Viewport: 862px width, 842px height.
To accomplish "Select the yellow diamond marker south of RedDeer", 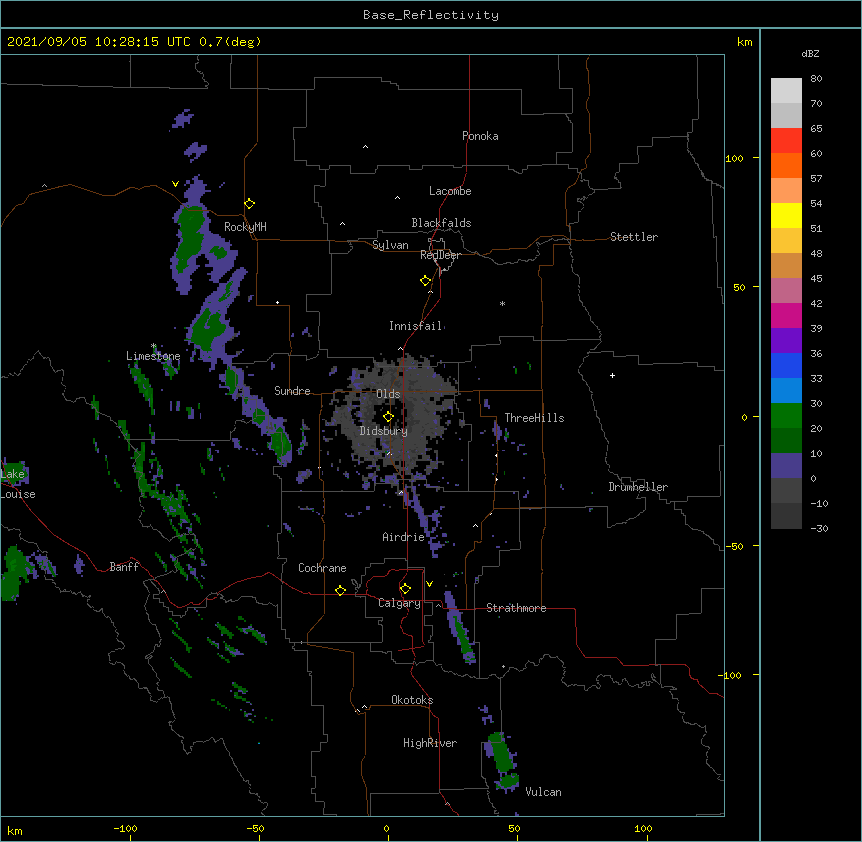I will point(425,281).
